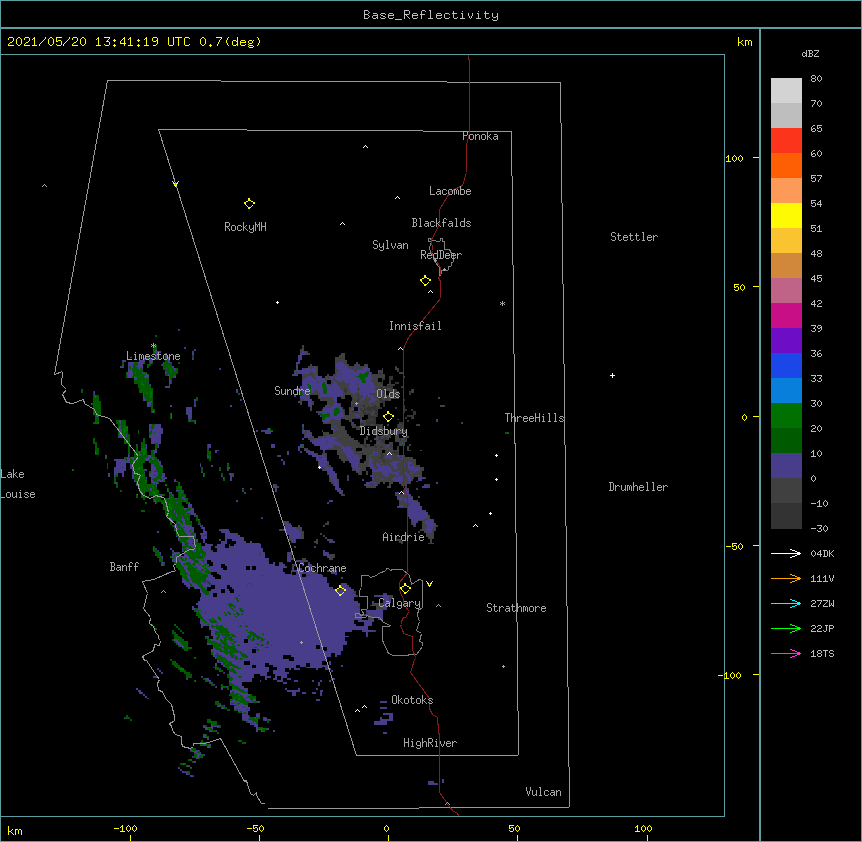Screen dimensions: 862x842
Task: Click the Banff label
Action: (x=124, y=567)
